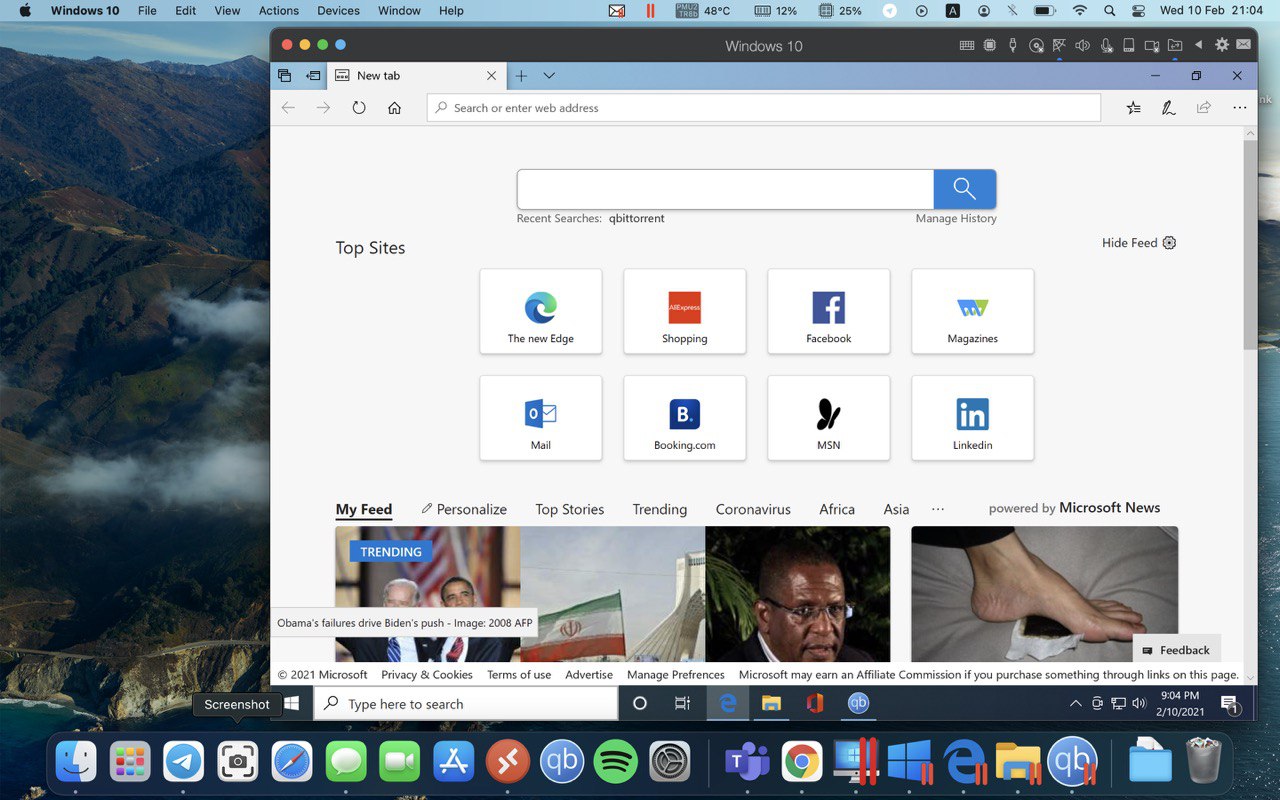Select the Coronavirus feed tab
This screenshot has width=1280, height=800.
coord(753,509)
